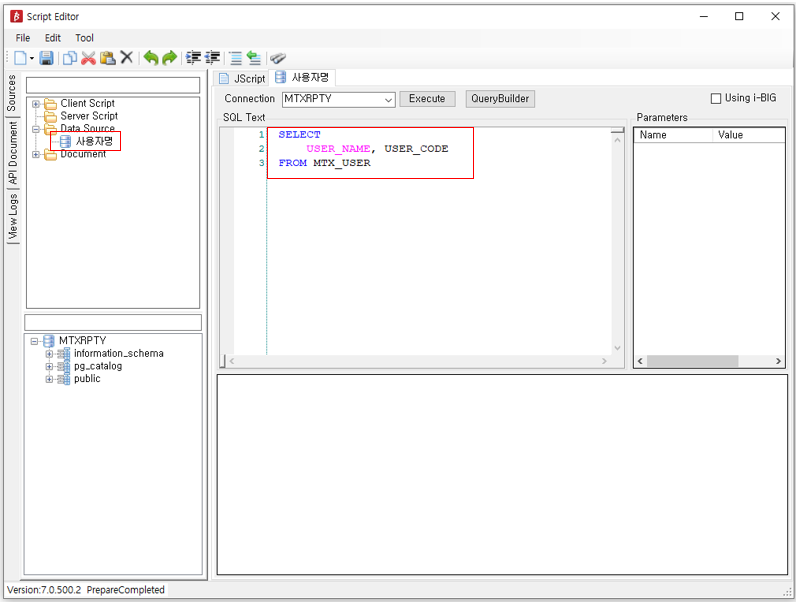The image size is (797, 602).
Task: Collapse the Data Source folder
Action: pos(36,129)
